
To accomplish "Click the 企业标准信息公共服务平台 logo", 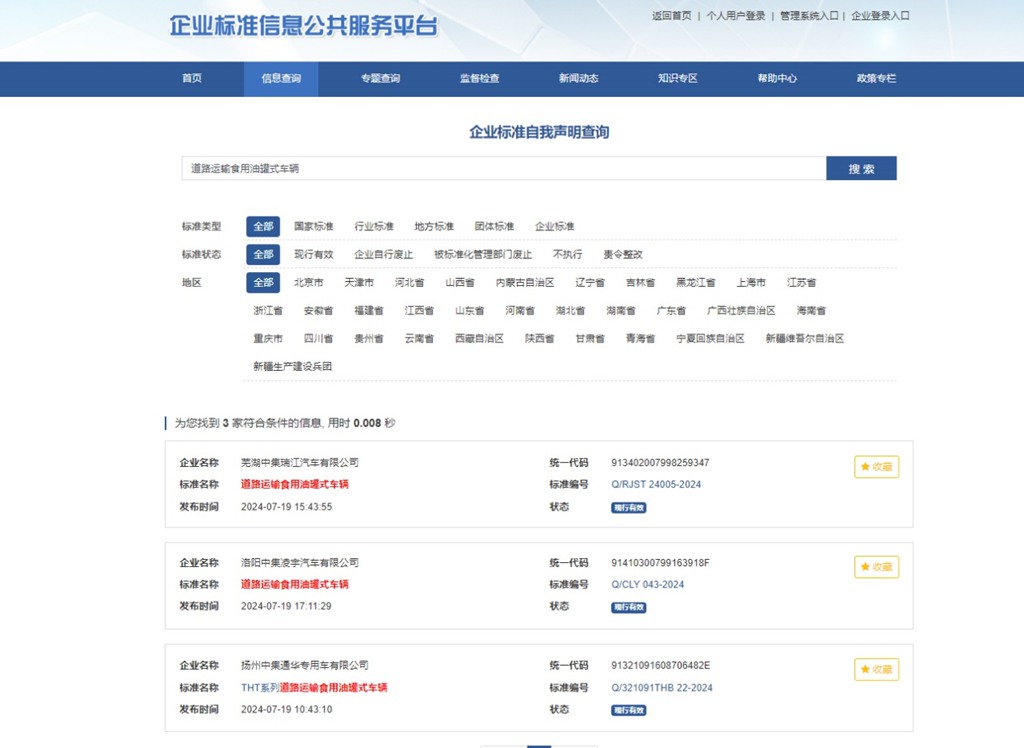I will point(305,28).
